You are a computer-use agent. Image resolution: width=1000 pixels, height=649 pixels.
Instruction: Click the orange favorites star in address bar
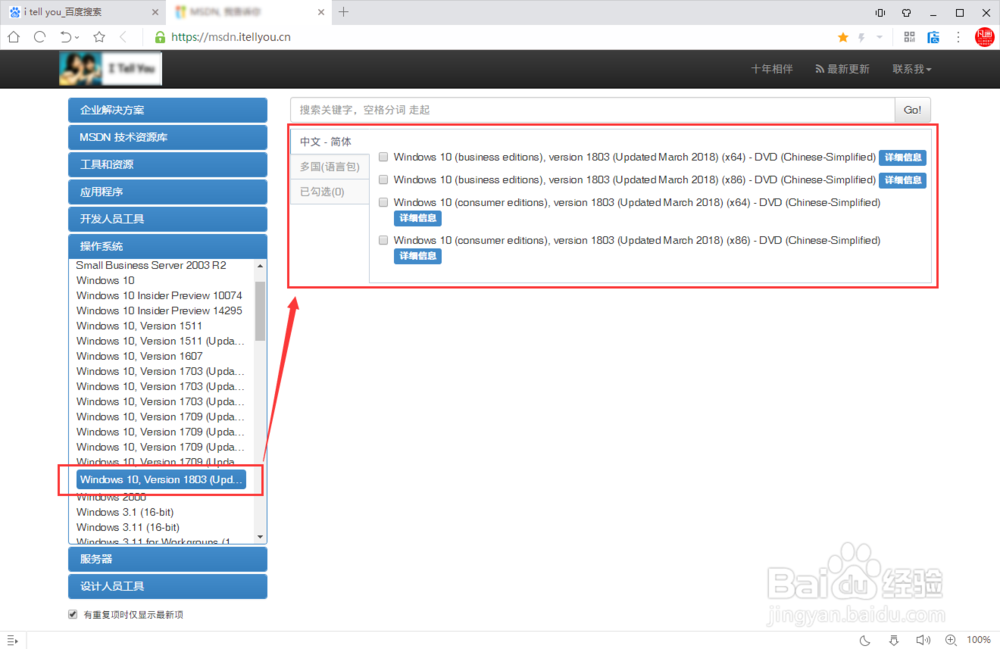point(843,38)
